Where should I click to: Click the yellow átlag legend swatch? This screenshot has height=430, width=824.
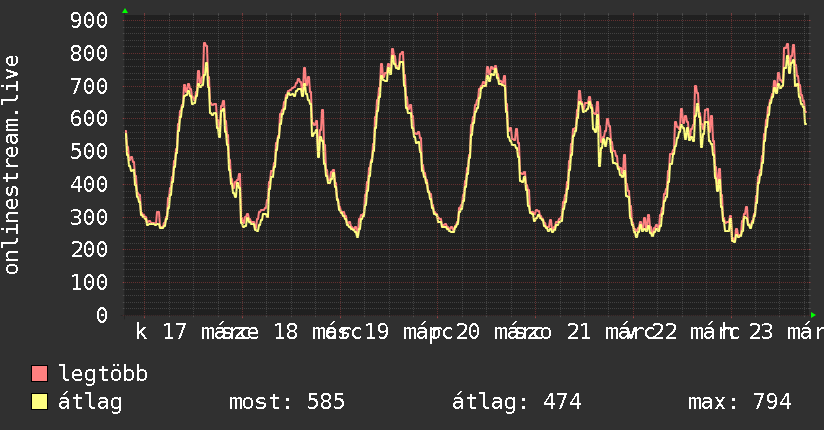coord(39,402)
